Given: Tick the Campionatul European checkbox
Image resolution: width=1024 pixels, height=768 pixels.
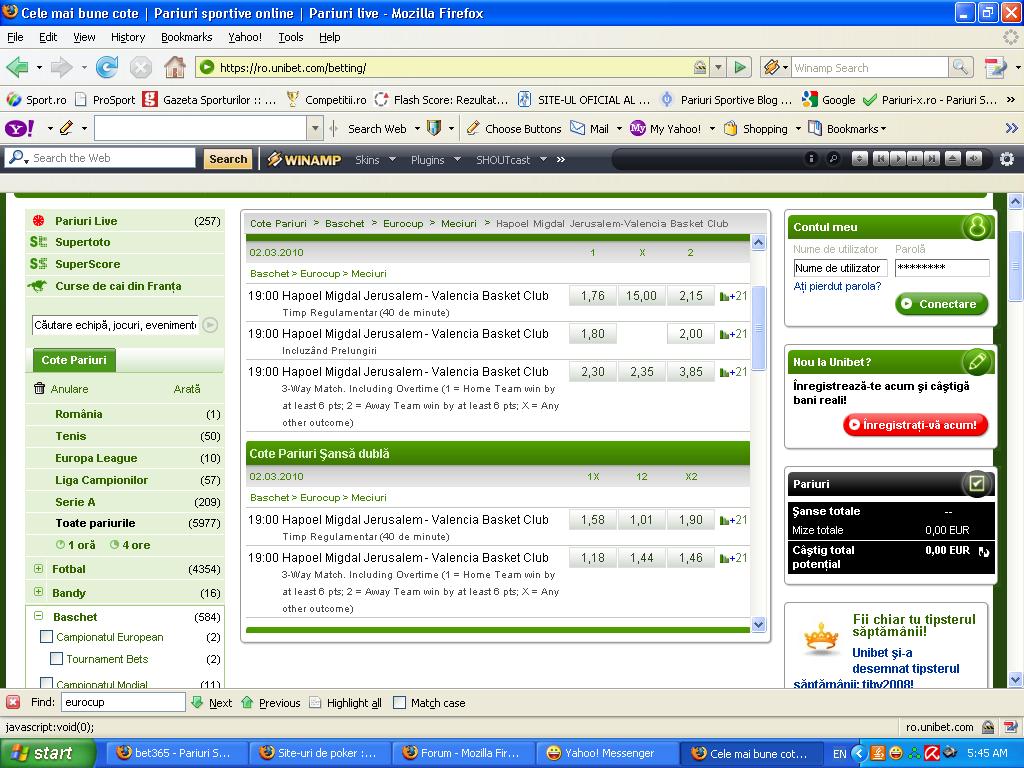Looking at the screenshot, I should pos(46,636).
